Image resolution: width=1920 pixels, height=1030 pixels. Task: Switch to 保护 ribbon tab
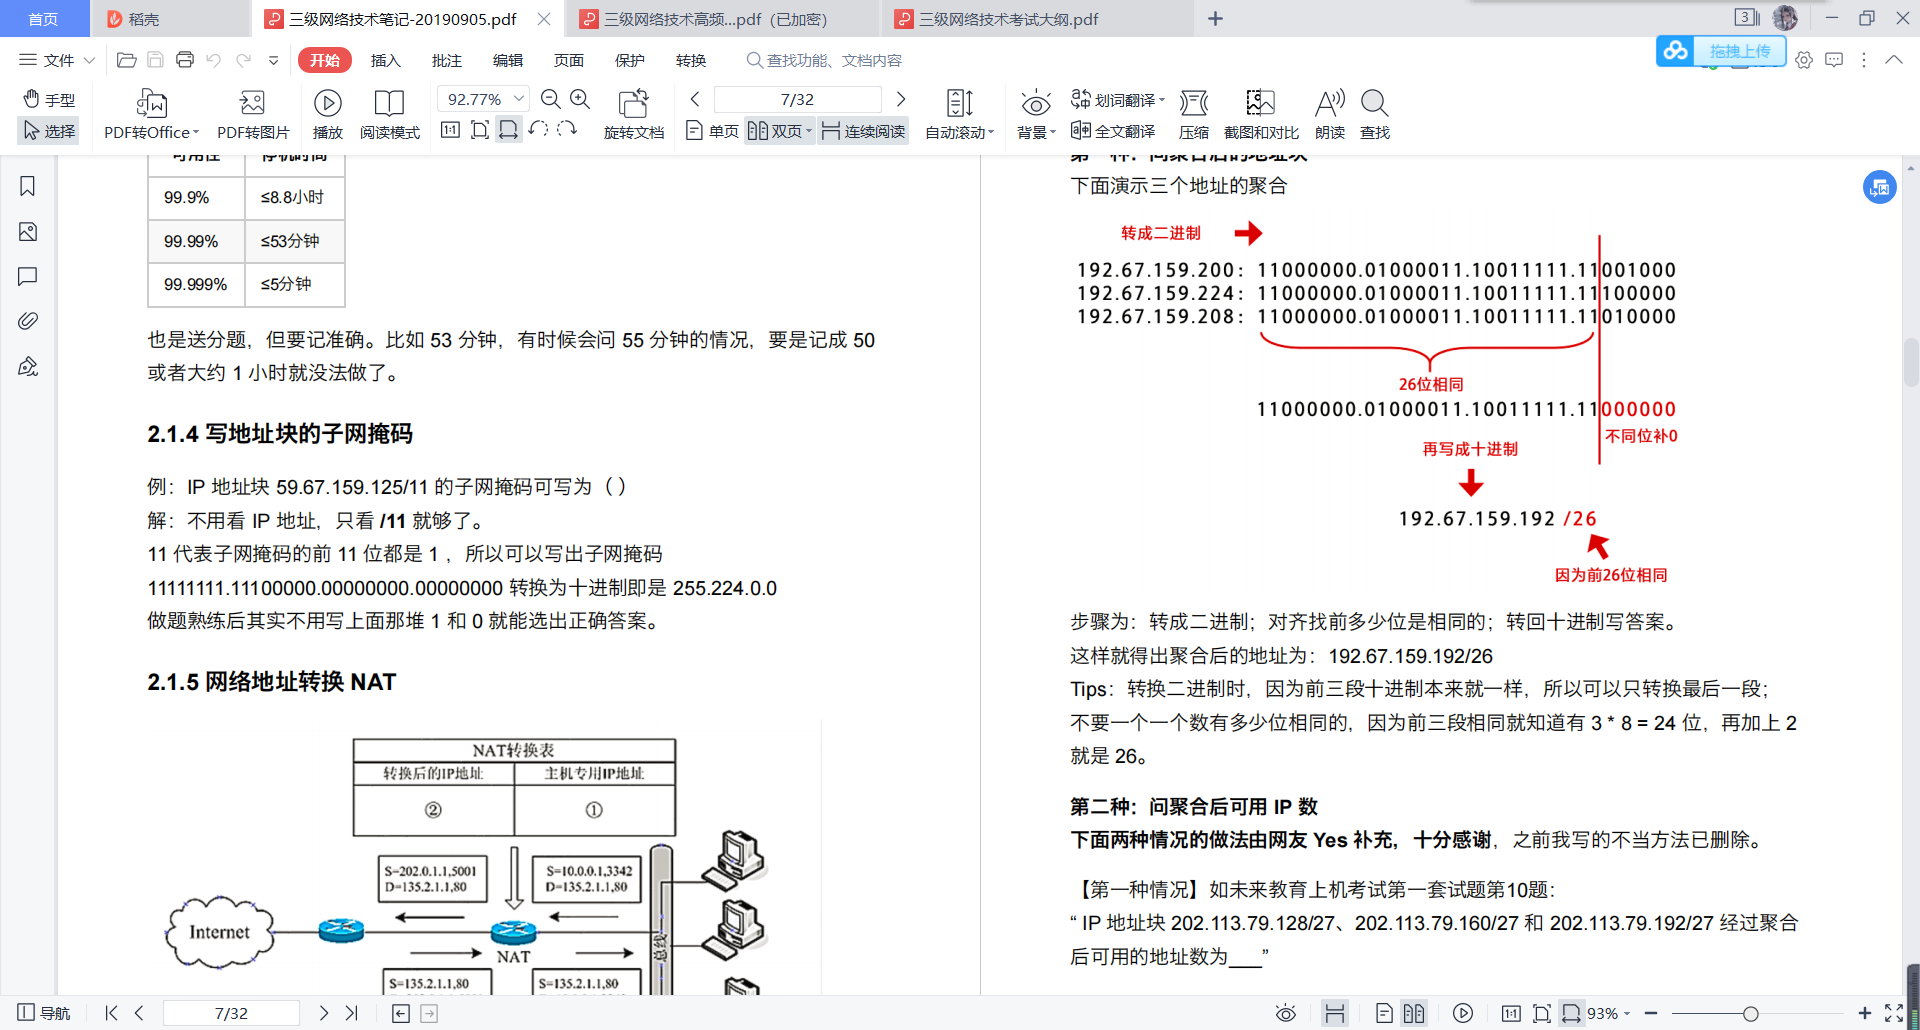click(x=630, y=60)
